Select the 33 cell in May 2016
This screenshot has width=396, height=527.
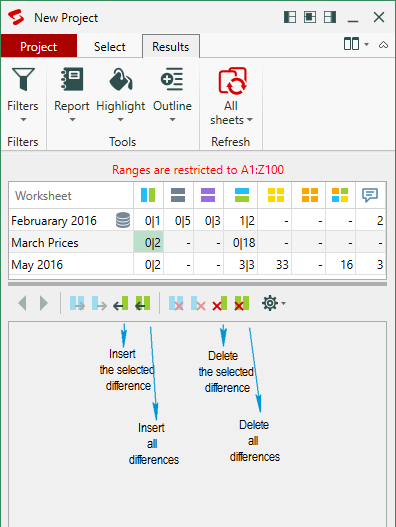(275, 265)
